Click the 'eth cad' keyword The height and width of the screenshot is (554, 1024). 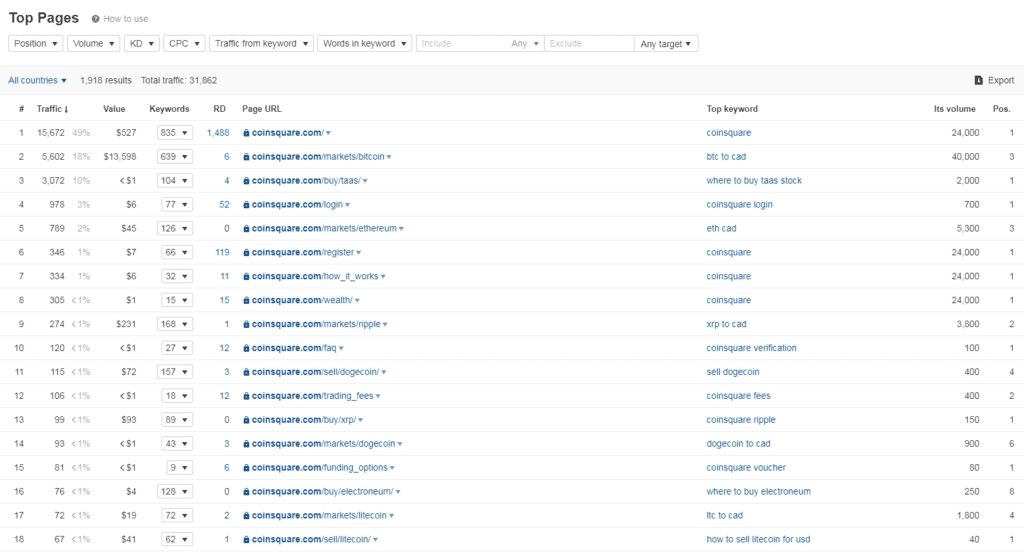[x=721, y=229]
